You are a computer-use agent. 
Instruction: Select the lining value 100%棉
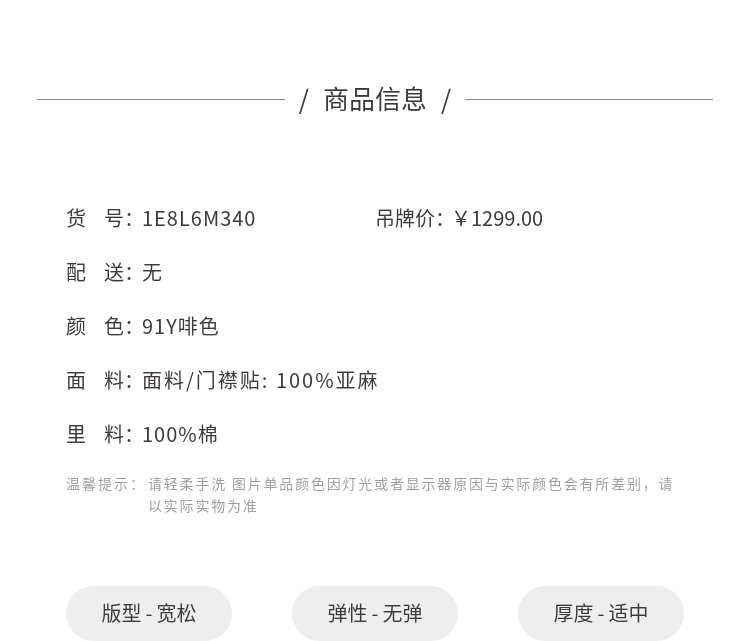(180, 435)
